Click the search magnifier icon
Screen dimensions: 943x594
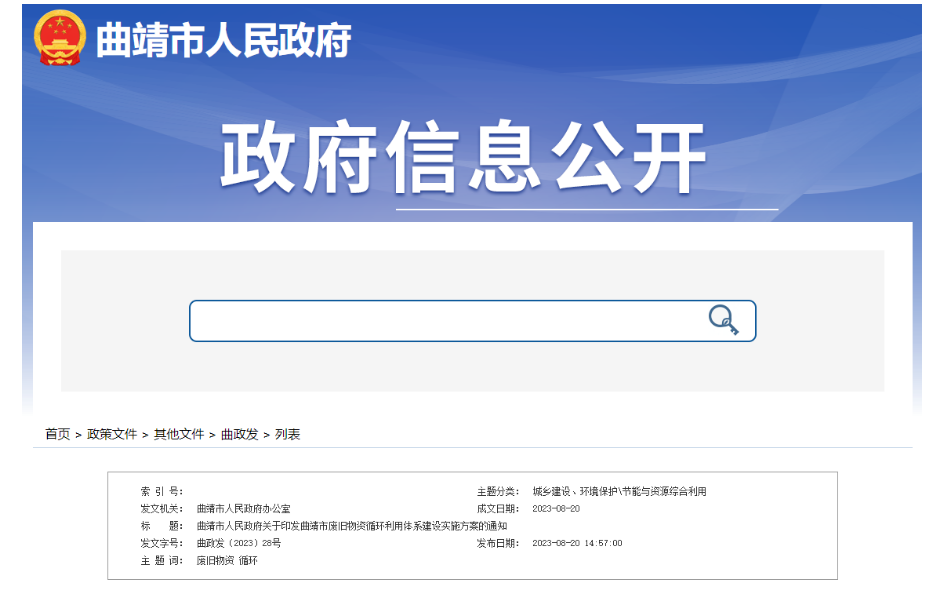pyautogui.click(x=723, y=320)
